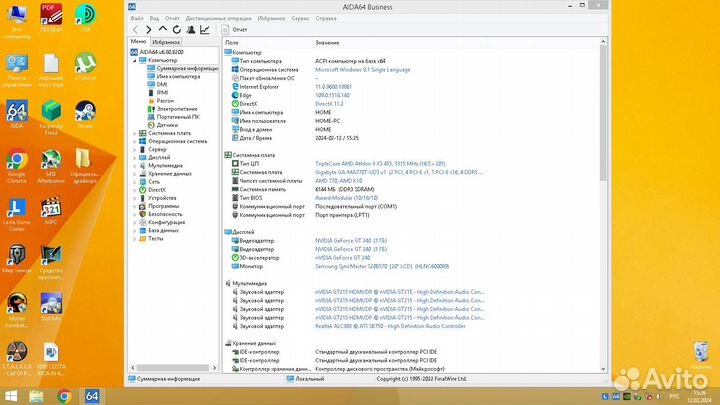Screen dimensions: 720x405
Task: Expand the Тесты tree node
Action: pos(135,239)
